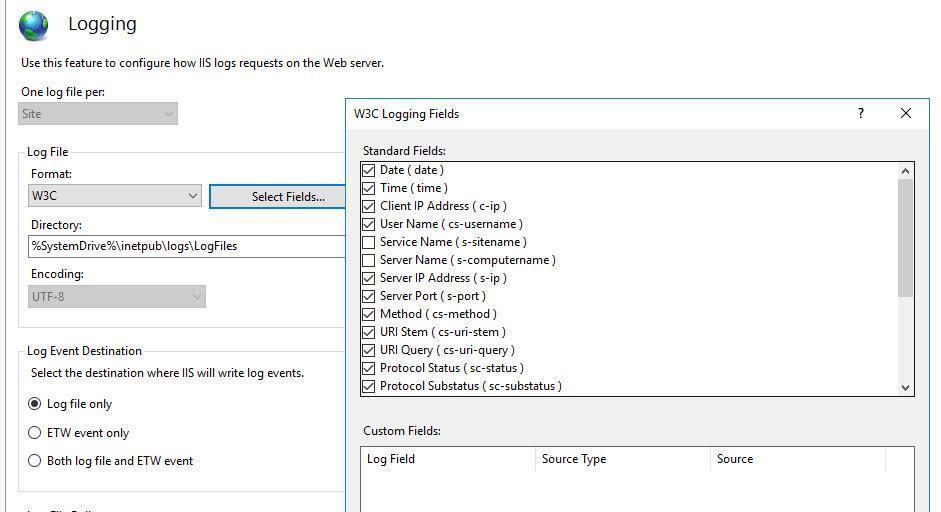Click the Standard Fields scrollbar thumb
Viewport: 941px width, 512px height.
tap(905, 238)
